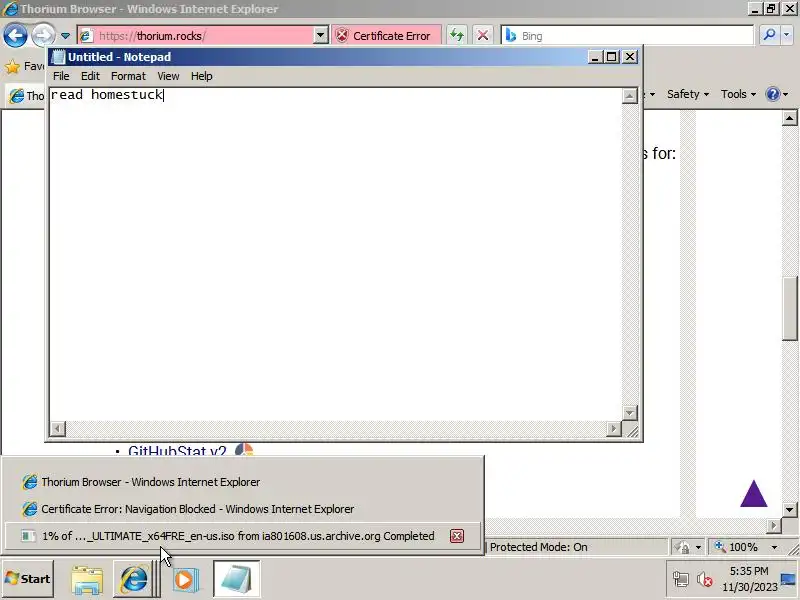Click the Show desktop tray icon
The height and width of the screenshot is (600, 800).
[789, 579]
